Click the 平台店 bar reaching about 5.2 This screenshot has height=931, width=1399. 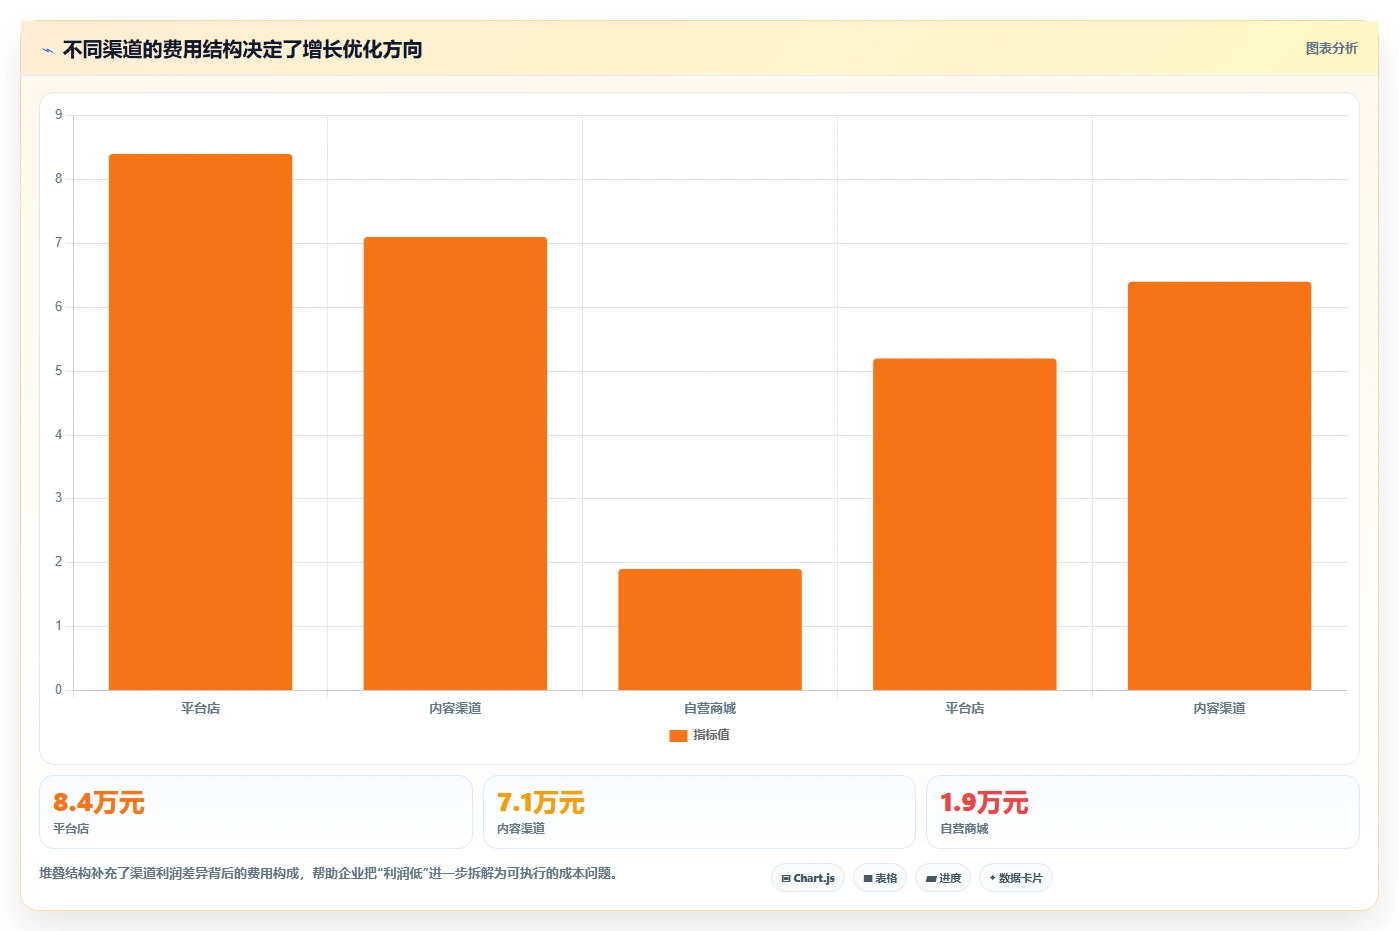coord(965,524)
